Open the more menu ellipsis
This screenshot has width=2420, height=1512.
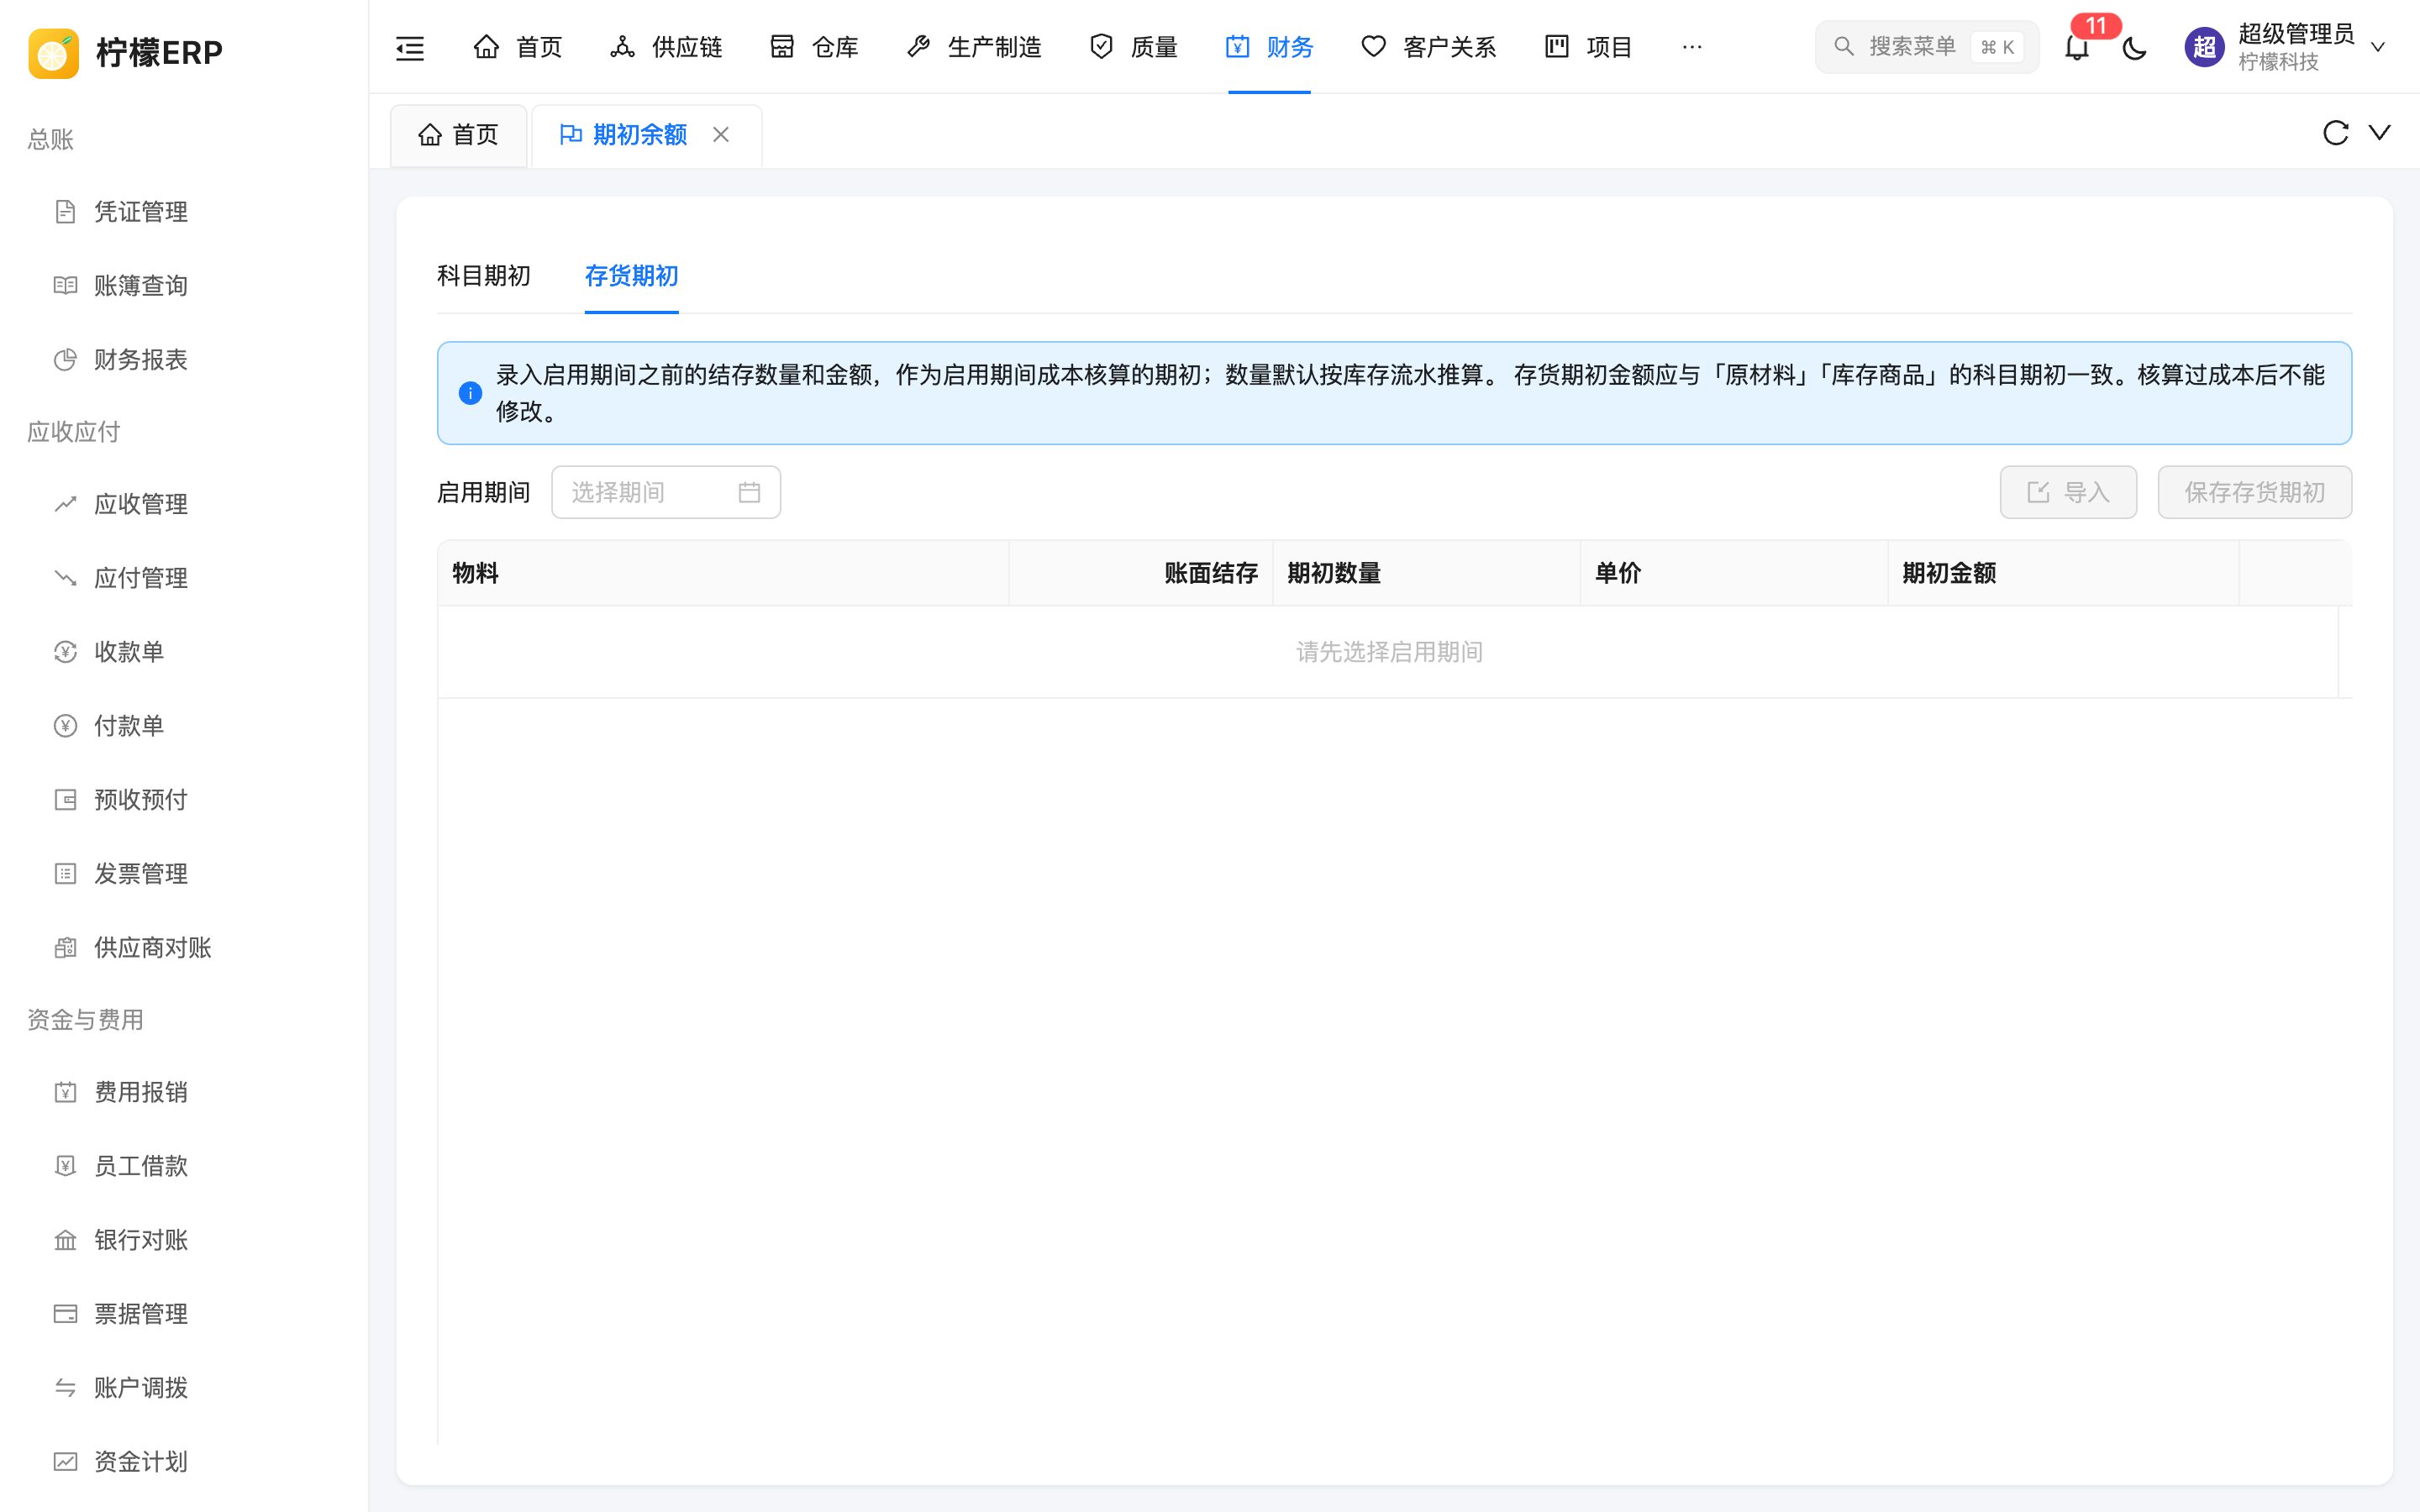tap(1692, 47)
